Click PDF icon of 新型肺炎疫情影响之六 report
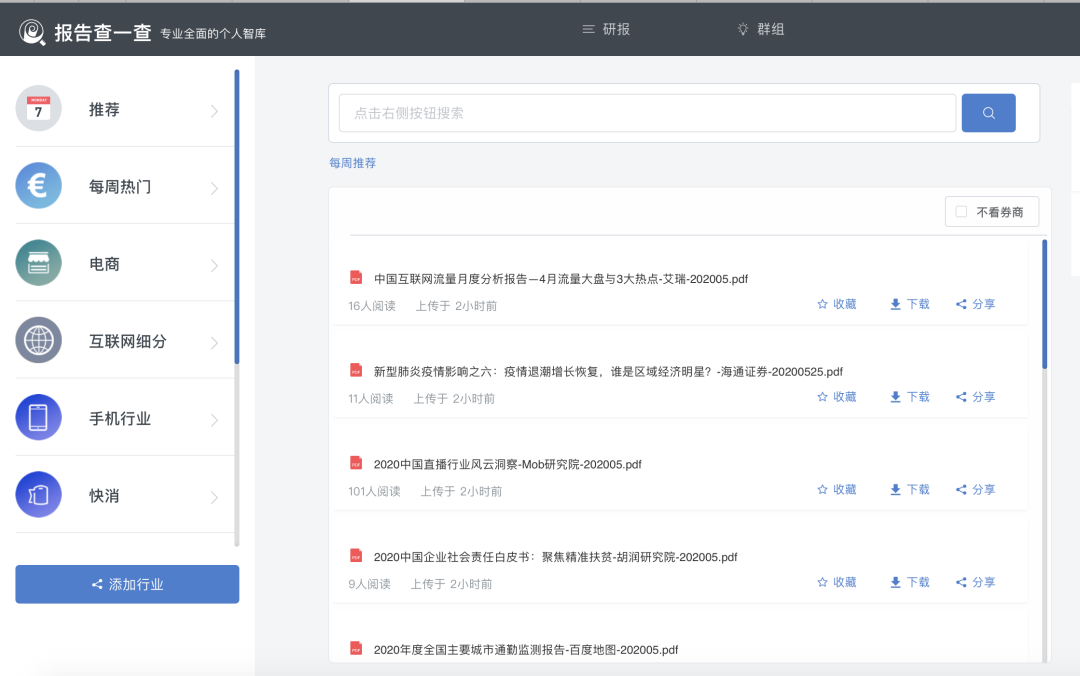Screen dimensions: 1080x676 pyautogui.click(x=356, y=371)
